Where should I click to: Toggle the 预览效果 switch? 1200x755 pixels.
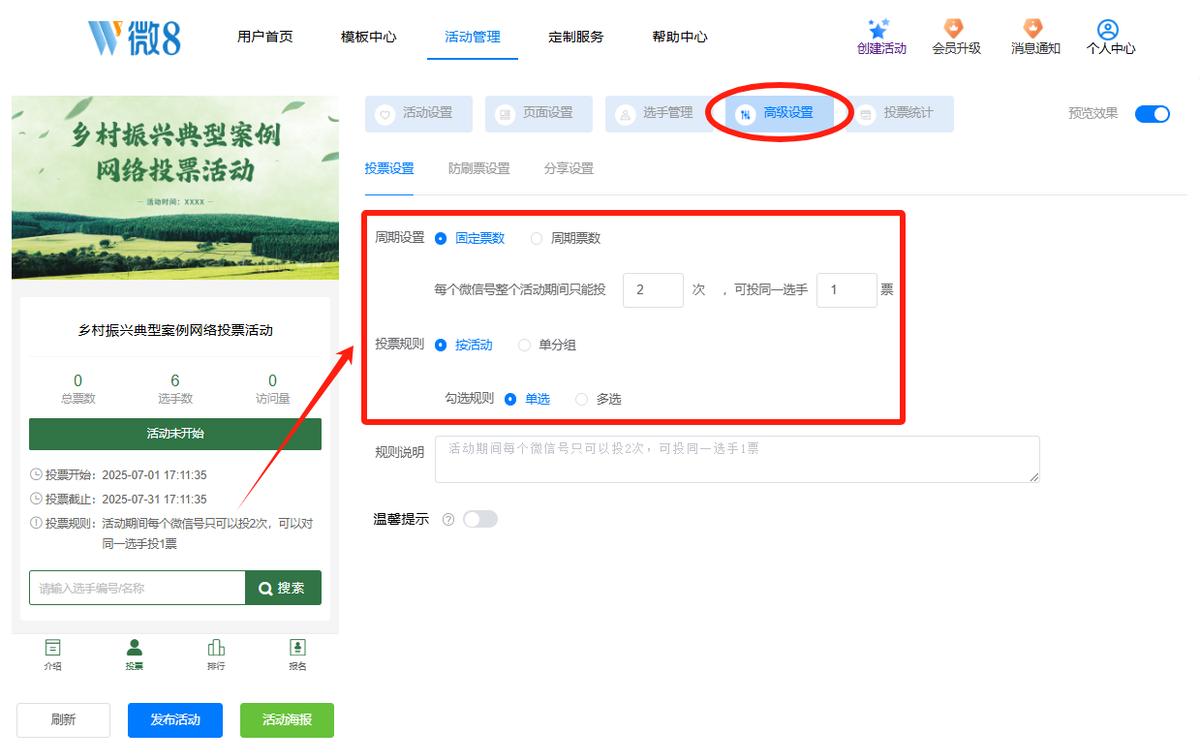pyautogui.click(x=1152, y=114)
